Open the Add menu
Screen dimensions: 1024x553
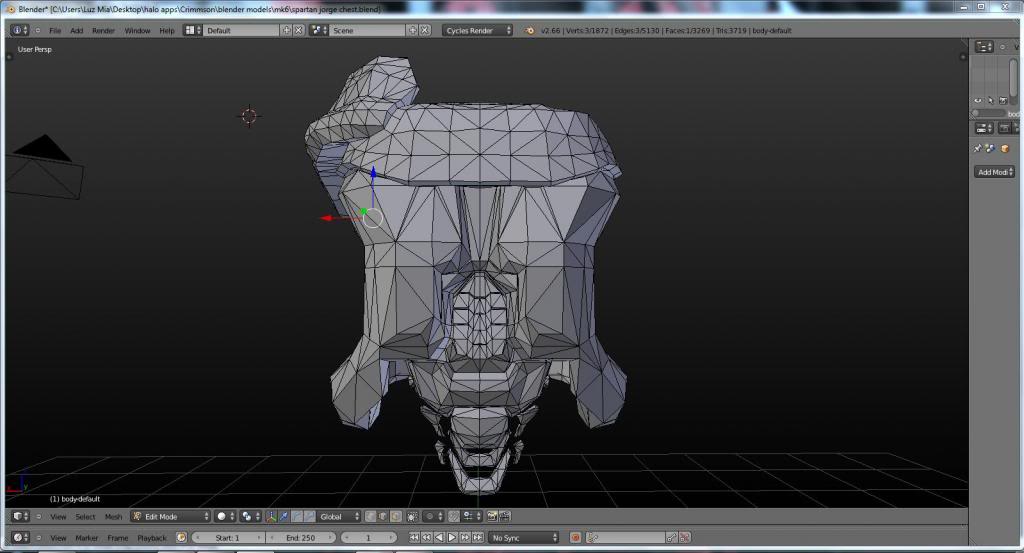click(76, 31)
